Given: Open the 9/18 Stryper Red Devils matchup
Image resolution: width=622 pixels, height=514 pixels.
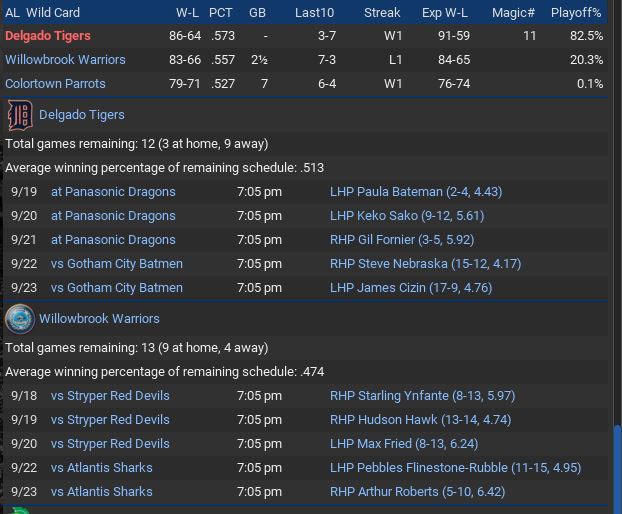Looking at the screenshot, I should (110, 396).
